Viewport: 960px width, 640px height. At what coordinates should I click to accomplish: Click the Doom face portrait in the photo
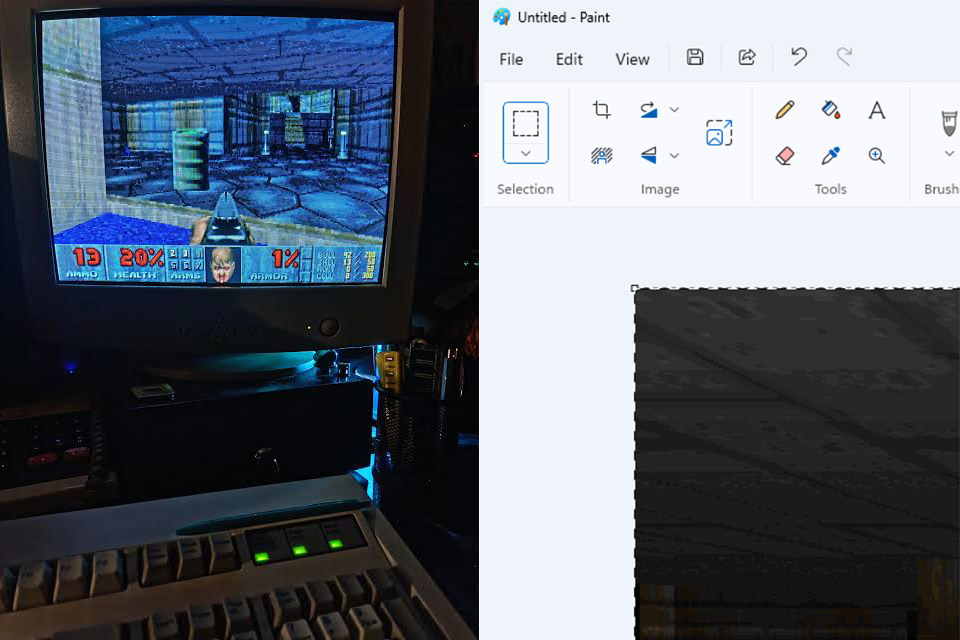point(223,265)
